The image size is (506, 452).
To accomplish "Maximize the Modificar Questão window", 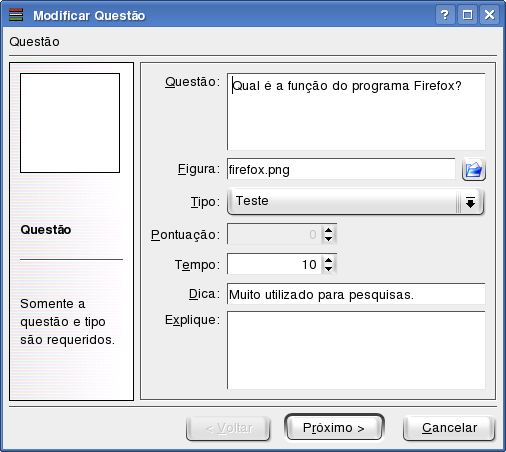I will point(467,15).
